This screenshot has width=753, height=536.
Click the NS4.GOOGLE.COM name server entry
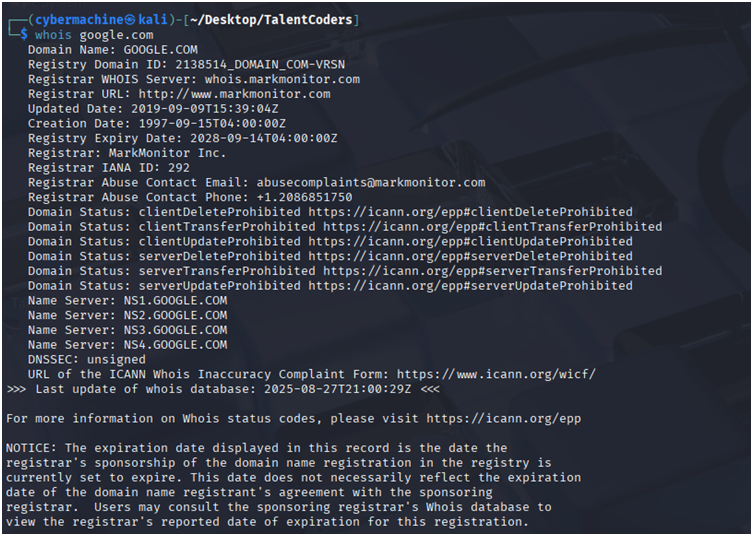coord(175,345)
